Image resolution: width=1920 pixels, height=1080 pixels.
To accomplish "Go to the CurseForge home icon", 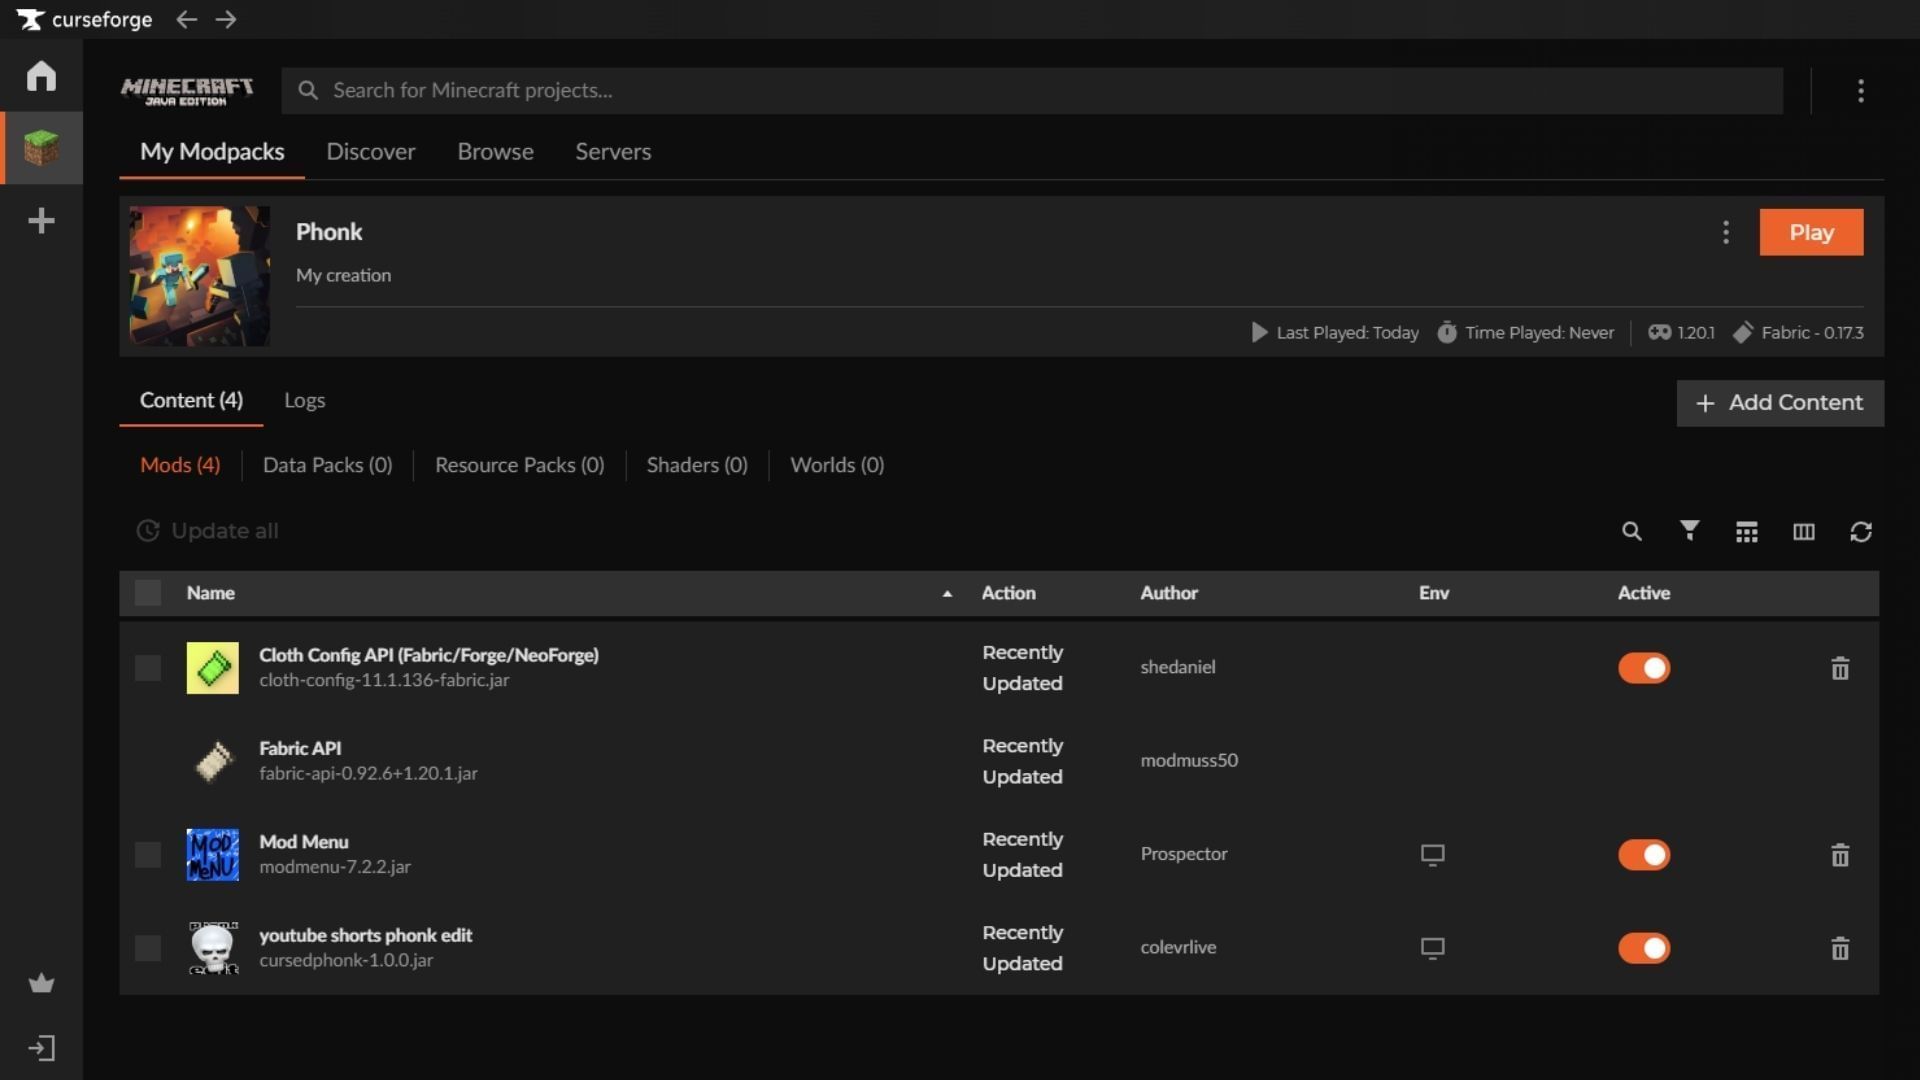I will click(x=41, y=76).
